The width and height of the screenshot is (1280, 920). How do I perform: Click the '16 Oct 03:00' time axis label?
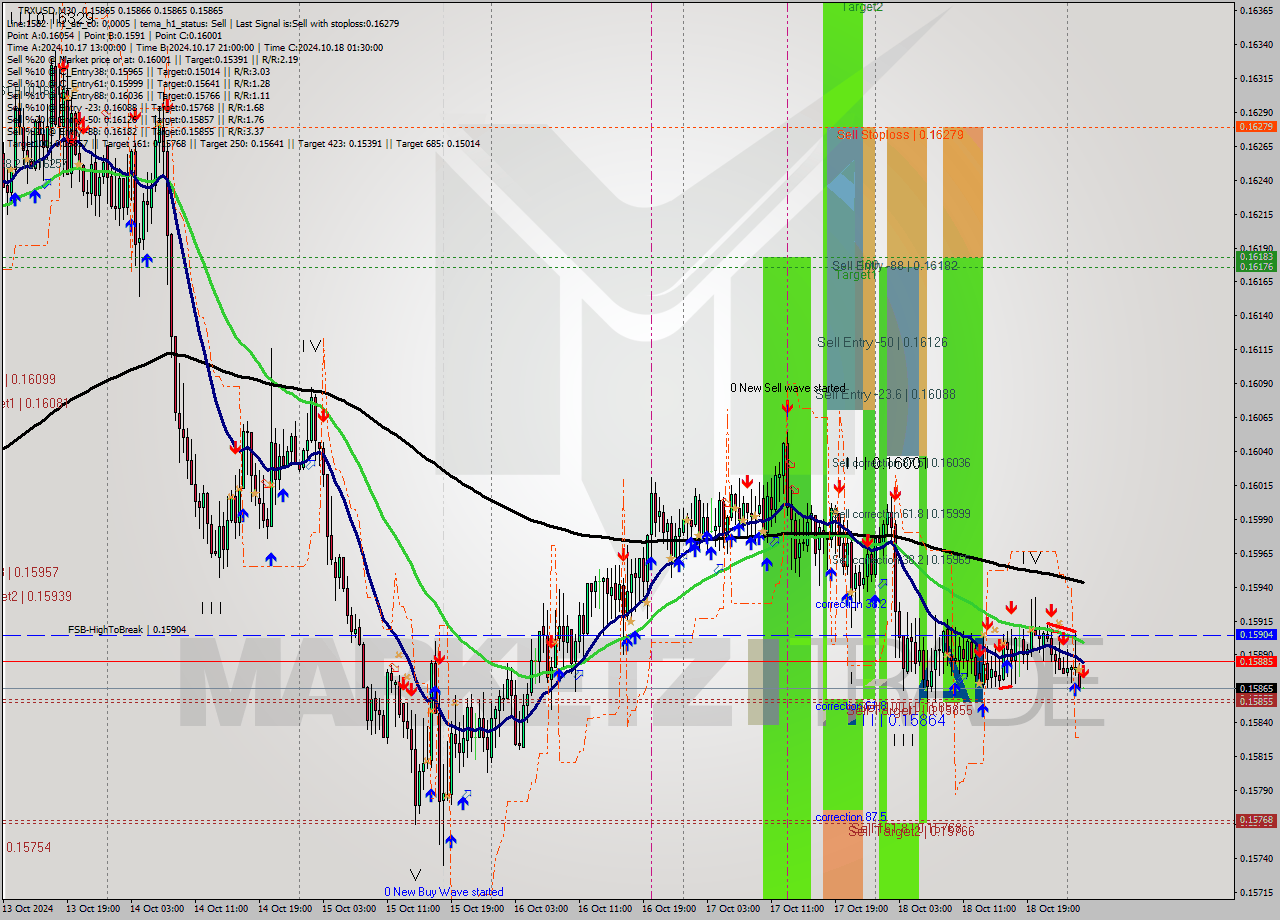540,909
